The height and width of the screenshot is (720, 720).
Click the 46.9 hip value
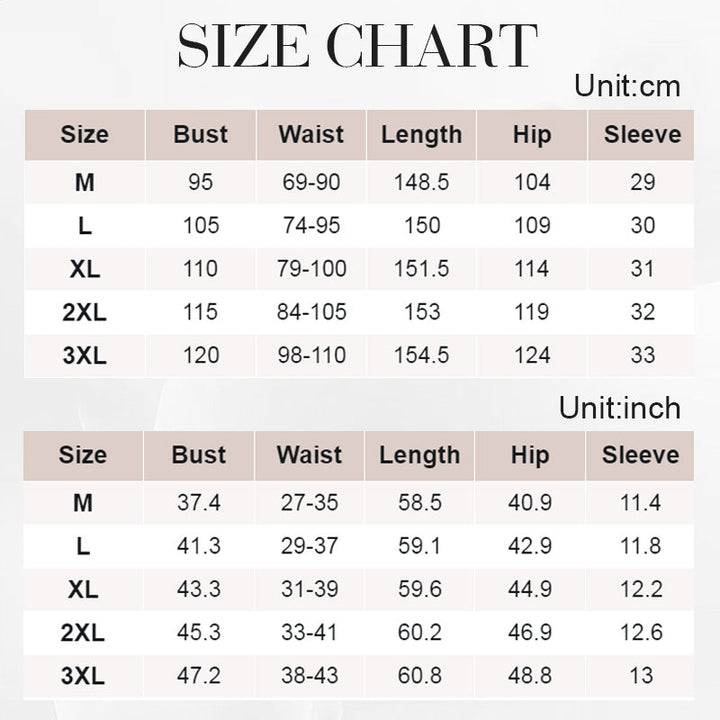pyautogui.click(x=530, y=633)
